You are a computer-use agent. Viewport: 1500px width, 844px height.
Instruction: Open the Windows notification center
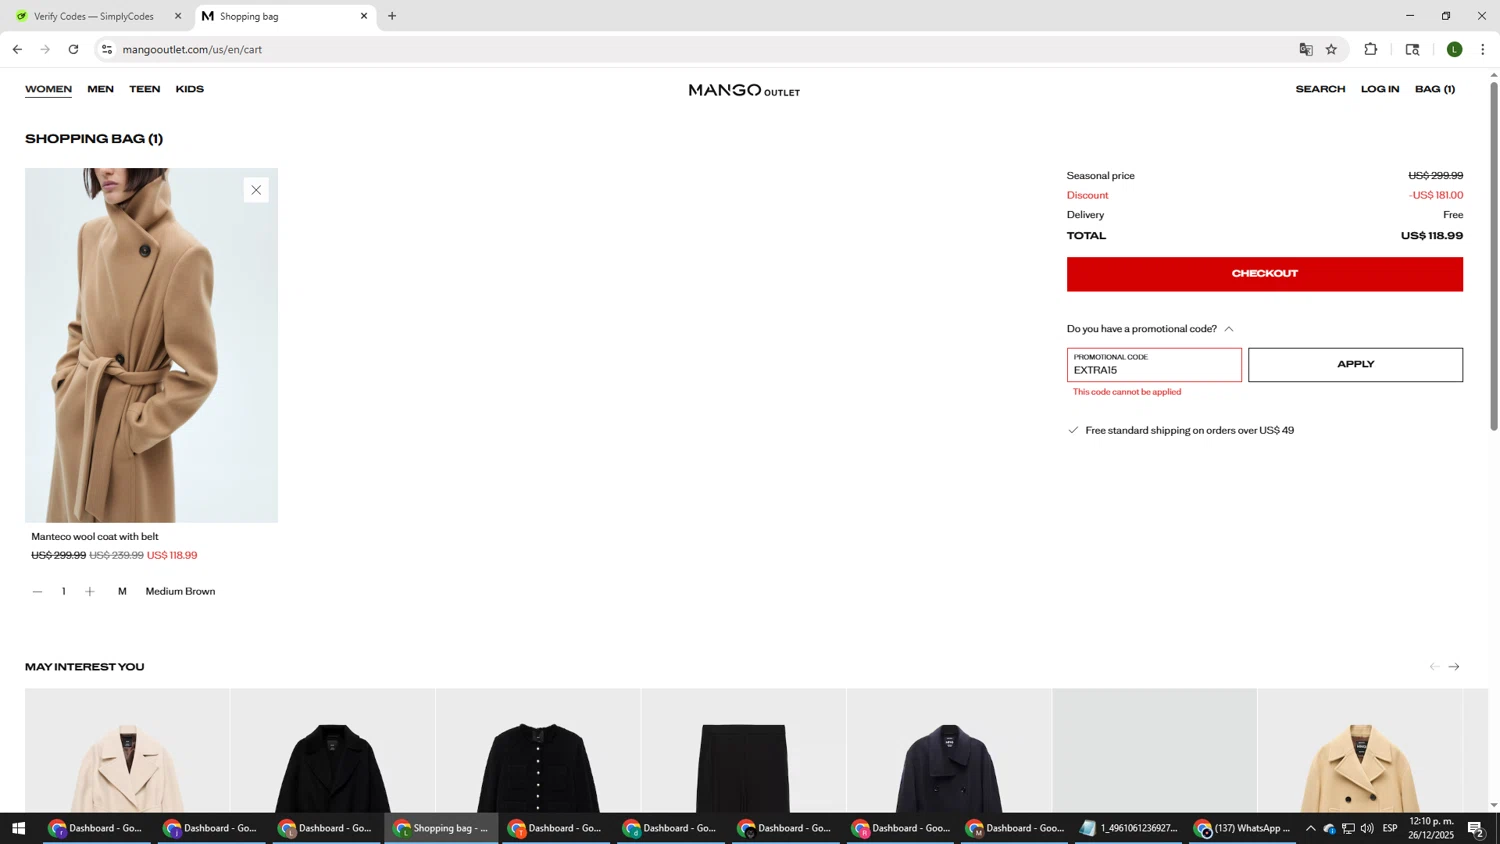(x=1475, y=828)
